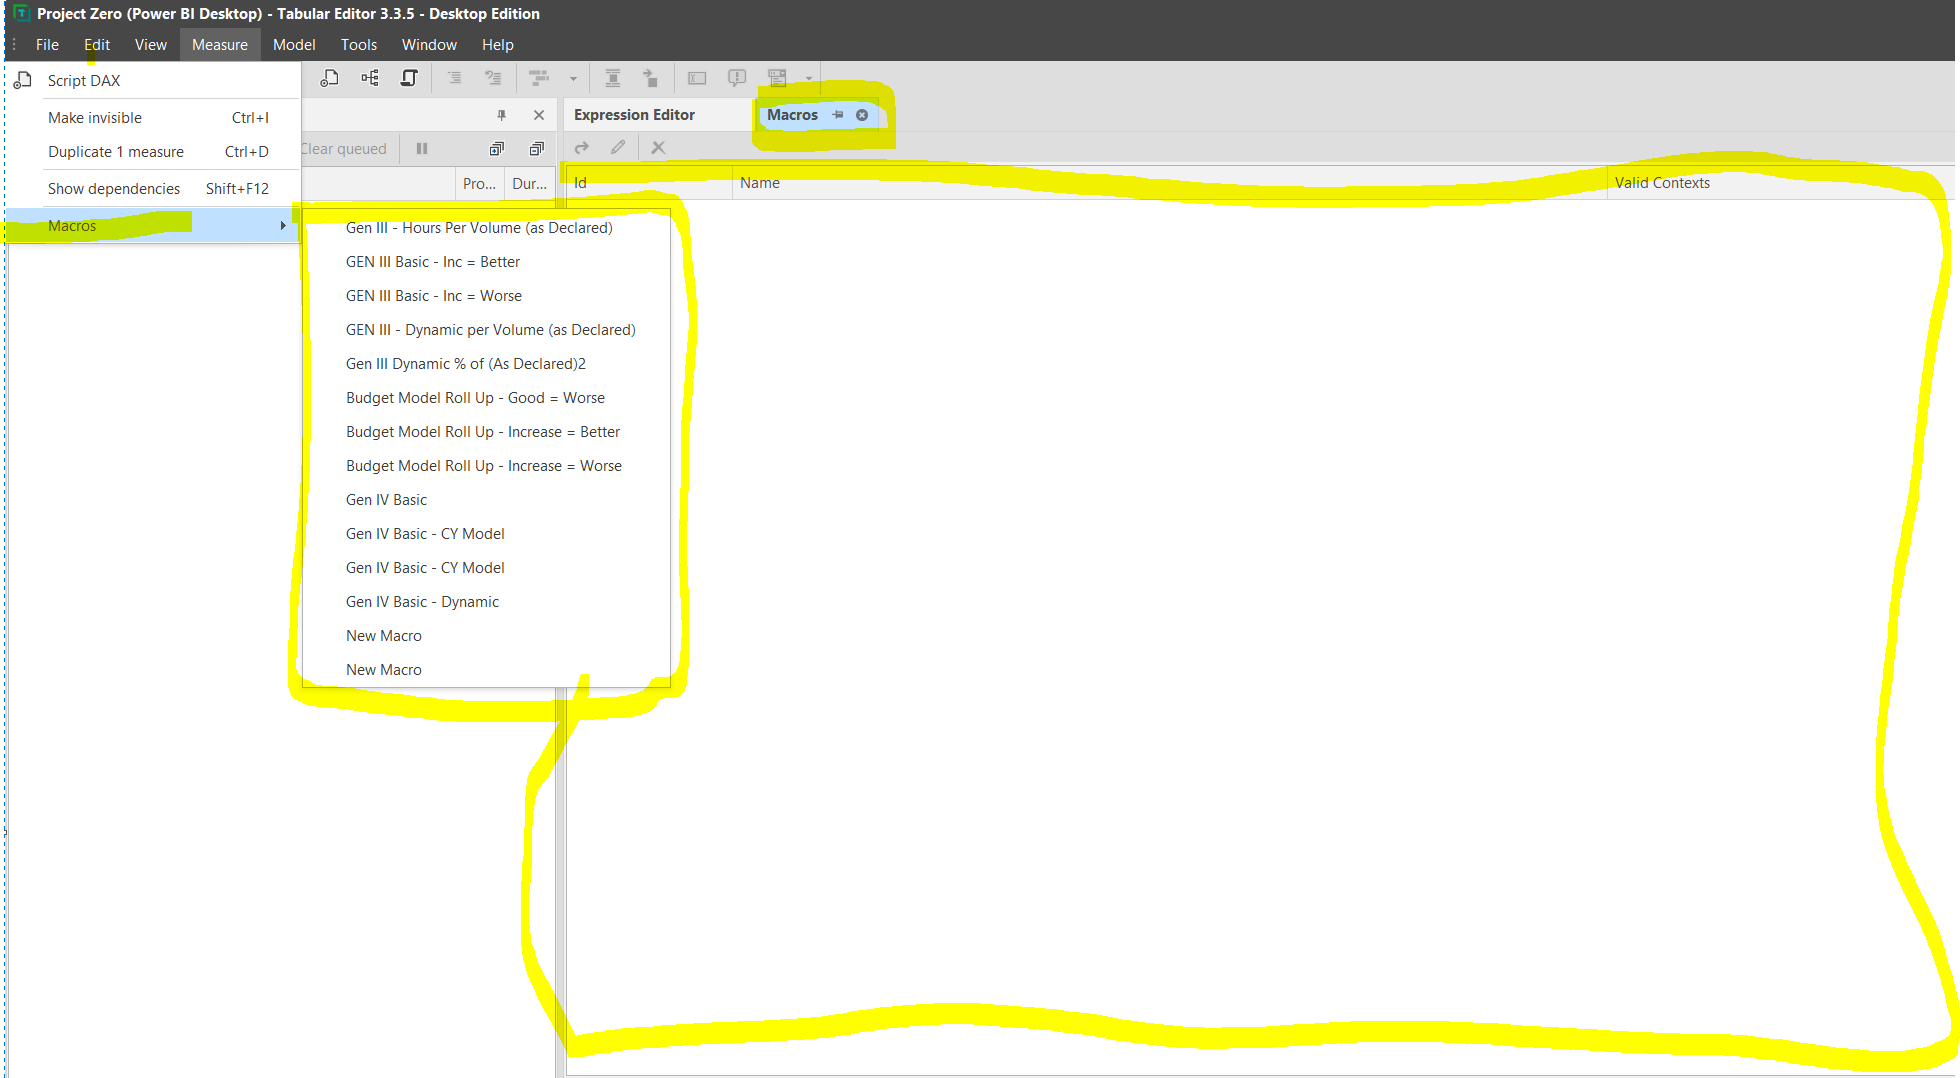Toggle pause on queued operations

point(421,148)
